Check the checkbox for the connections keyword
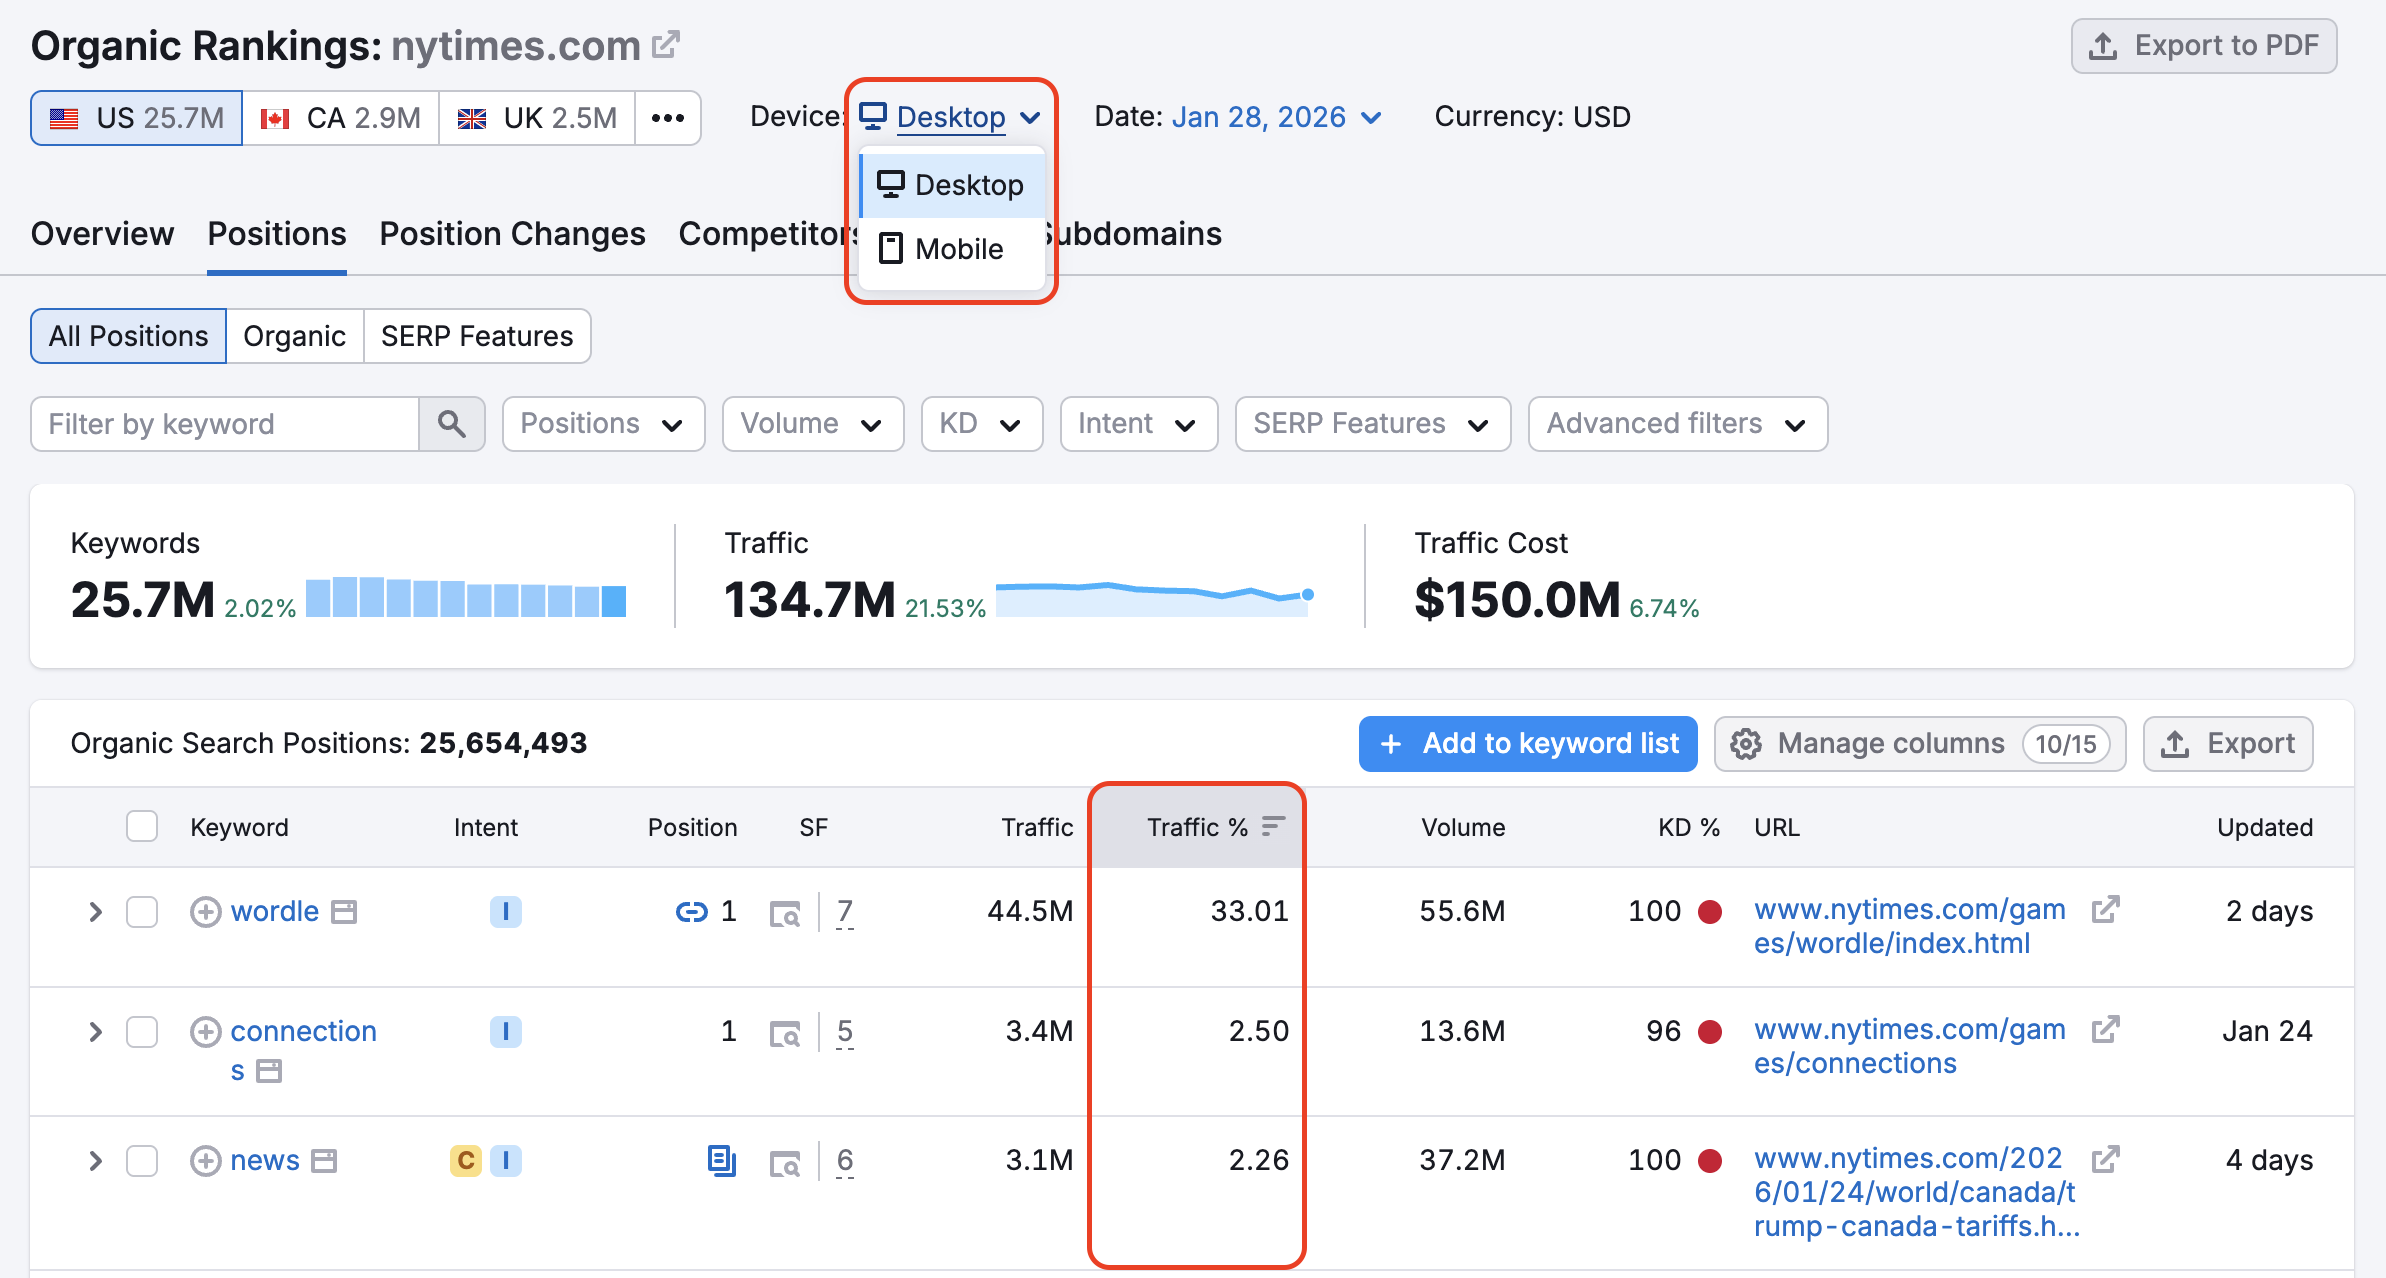The height and width of the screenshot is (1278, 2386). (141, 1031)
